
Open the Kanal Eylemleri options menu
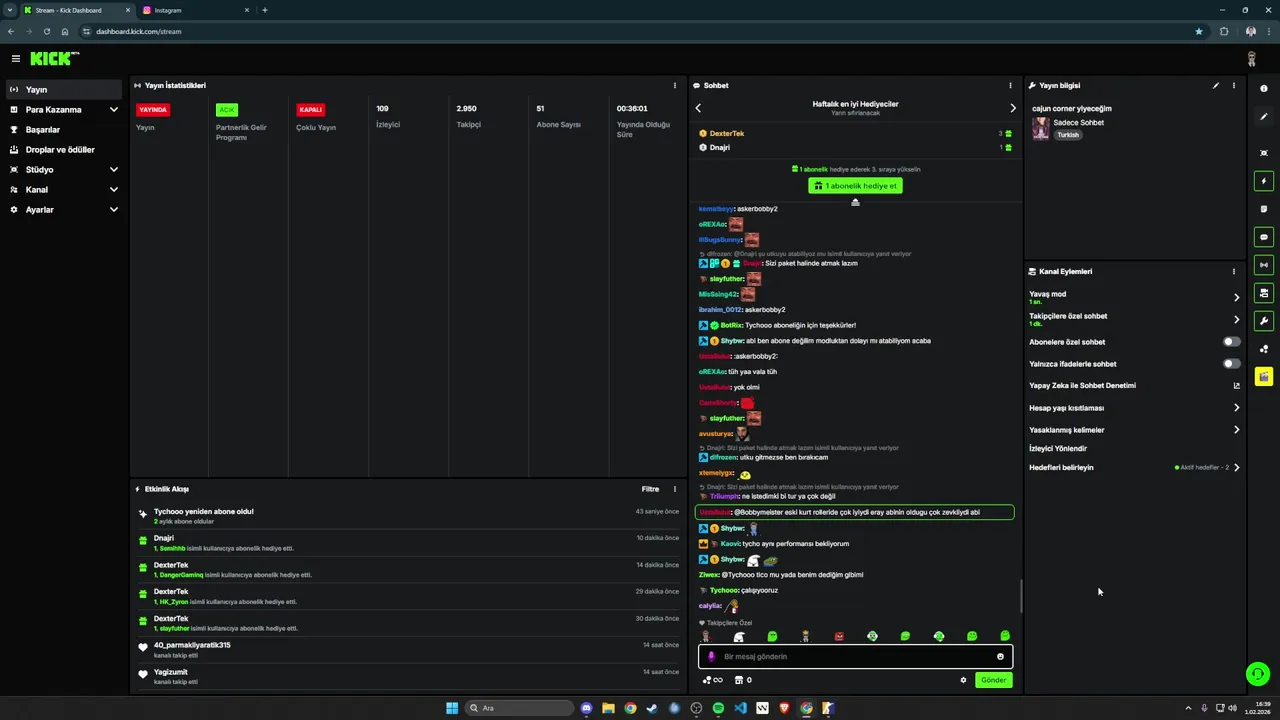tap(1234, 271)
